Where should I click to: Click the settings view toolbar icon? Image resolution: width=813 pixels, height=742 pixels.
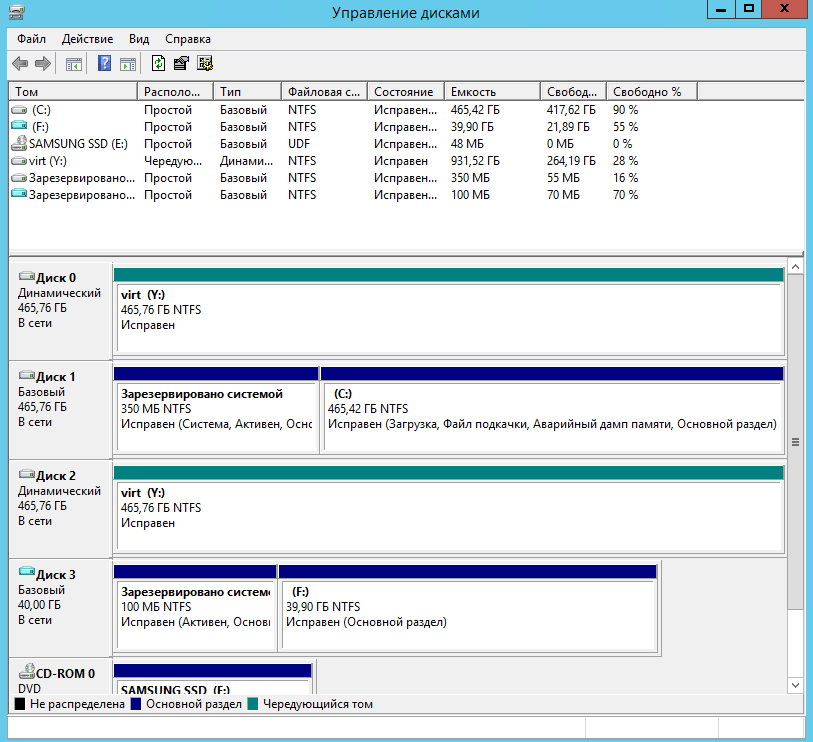(205, 64)
